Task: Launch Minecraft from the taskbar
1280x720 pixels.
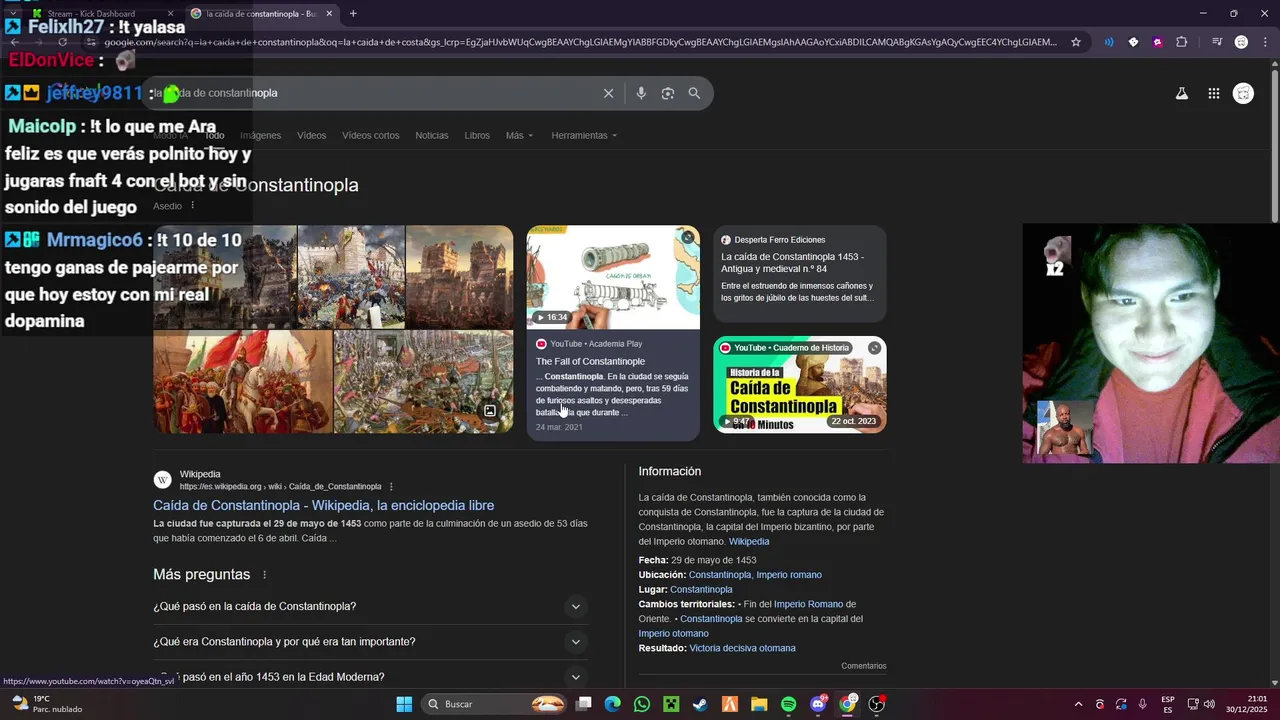Action: pyautogui.click(x=671, y=704)
